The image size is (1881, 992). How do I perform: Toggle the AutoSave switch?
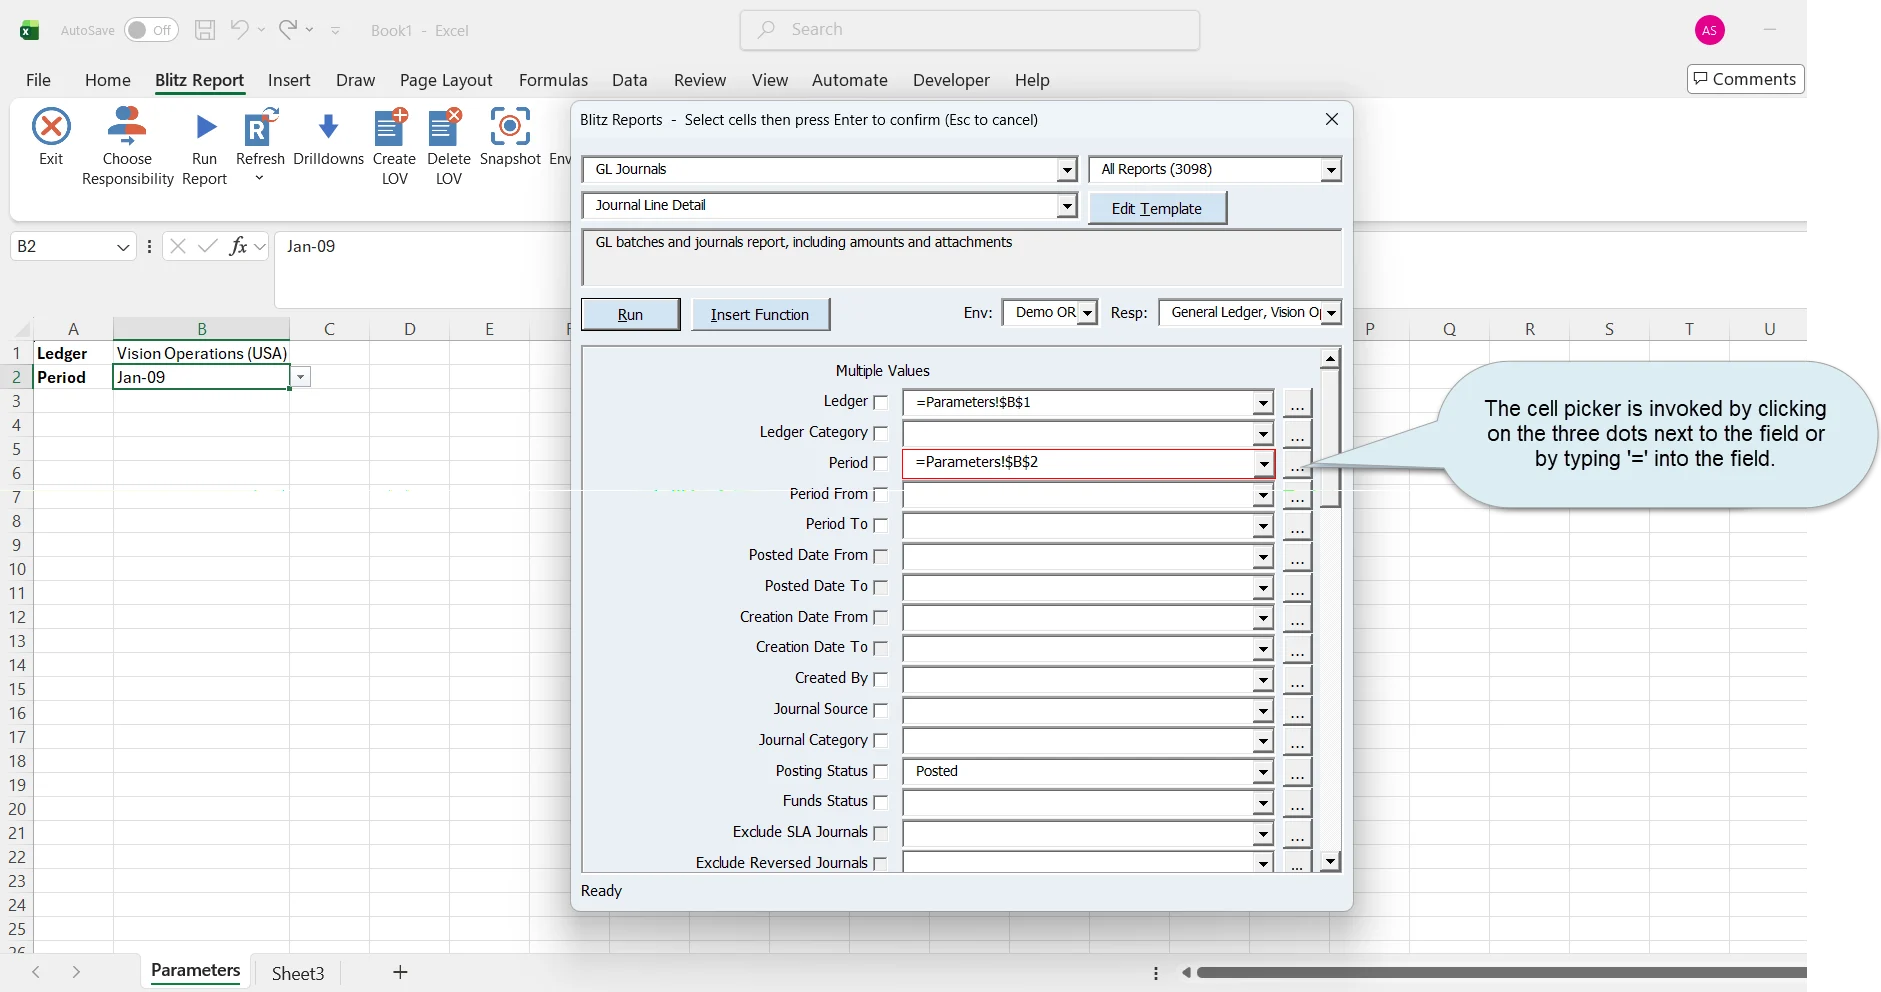click(151, 30)
